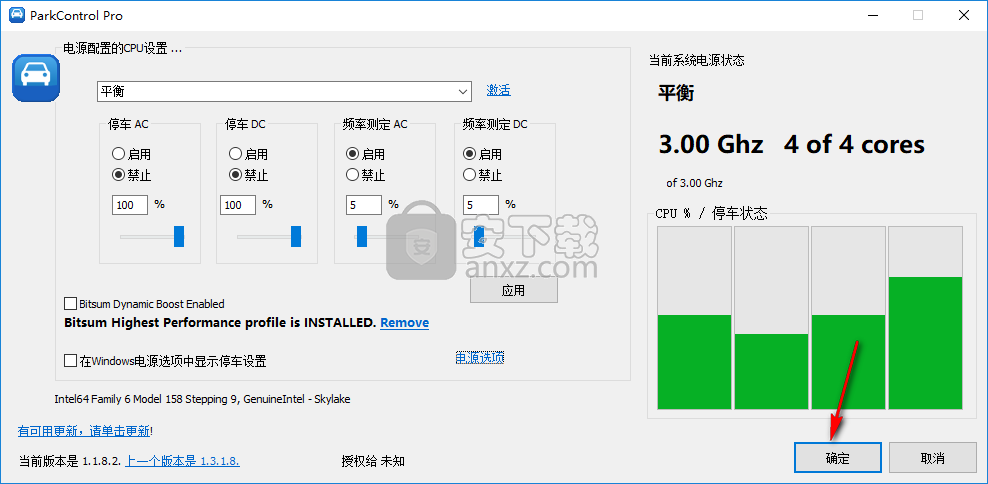The width and height of the screenshot is (988, 484).
Task: Click the ParkControl car icon in title bar
Action: pyautogui.click(x=17, y=16)
